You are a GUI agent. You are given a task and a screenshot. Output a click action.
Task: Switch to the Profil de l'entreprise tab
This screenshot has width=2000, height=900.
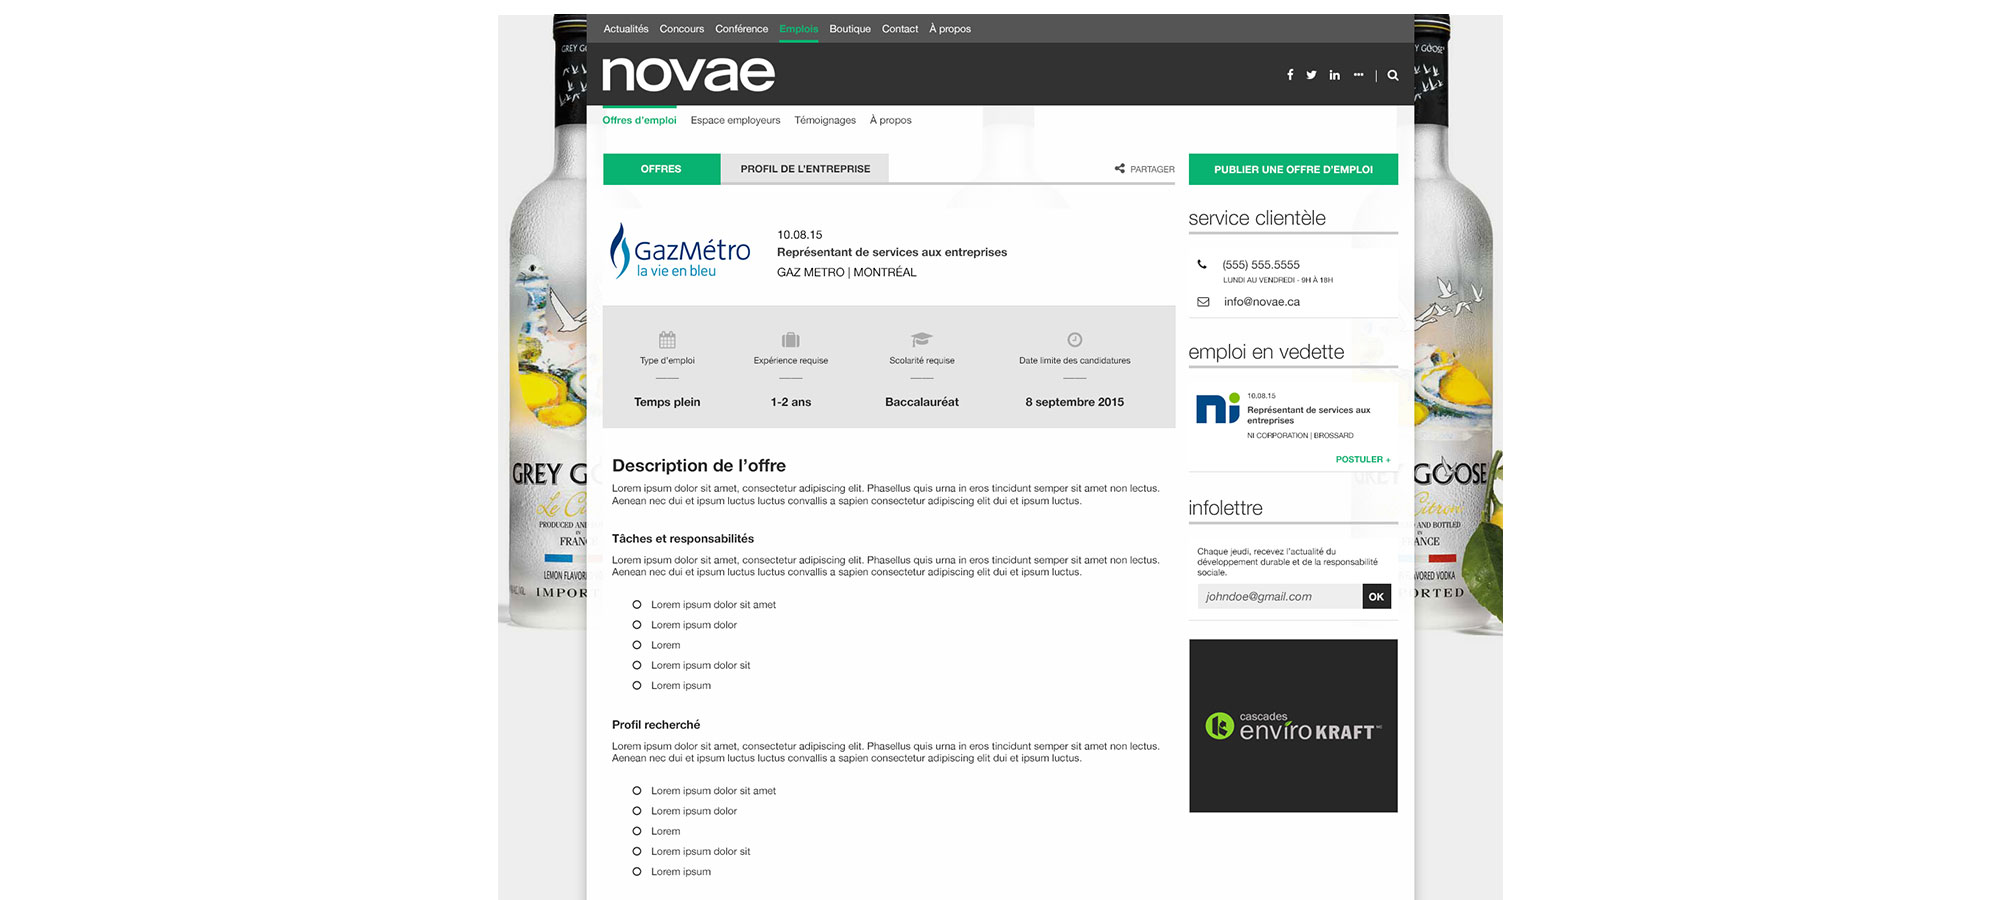coord(805,169)
